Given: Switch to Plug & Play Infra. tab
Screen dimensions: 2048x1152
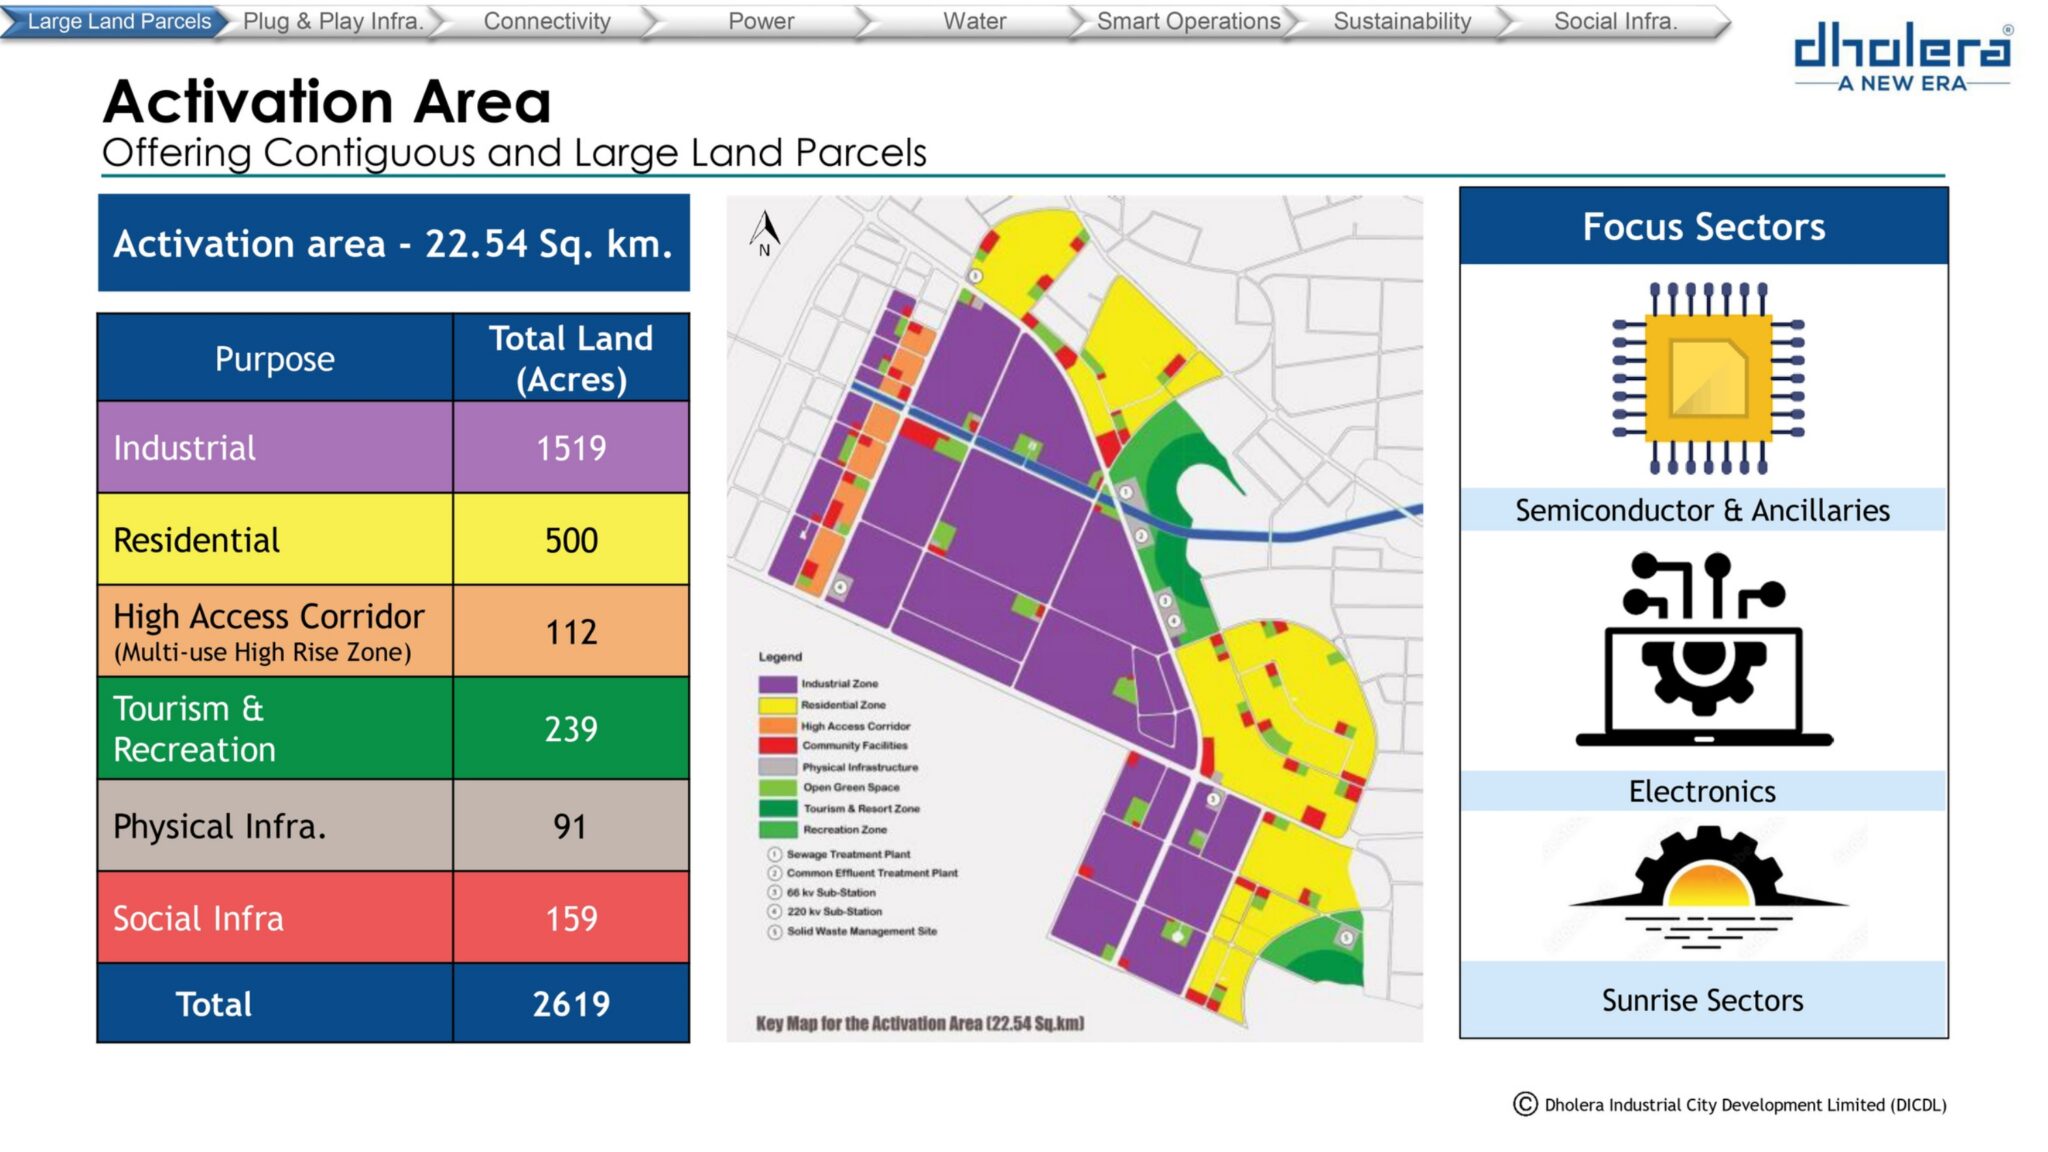Looking at the screenshot, I should click(334, 21).
